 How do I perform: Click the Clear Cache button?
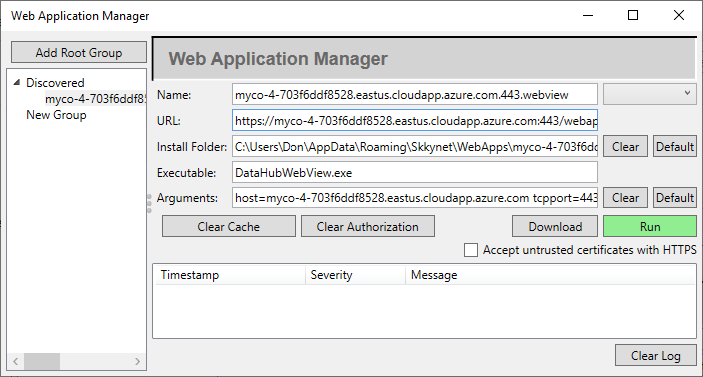229,226
